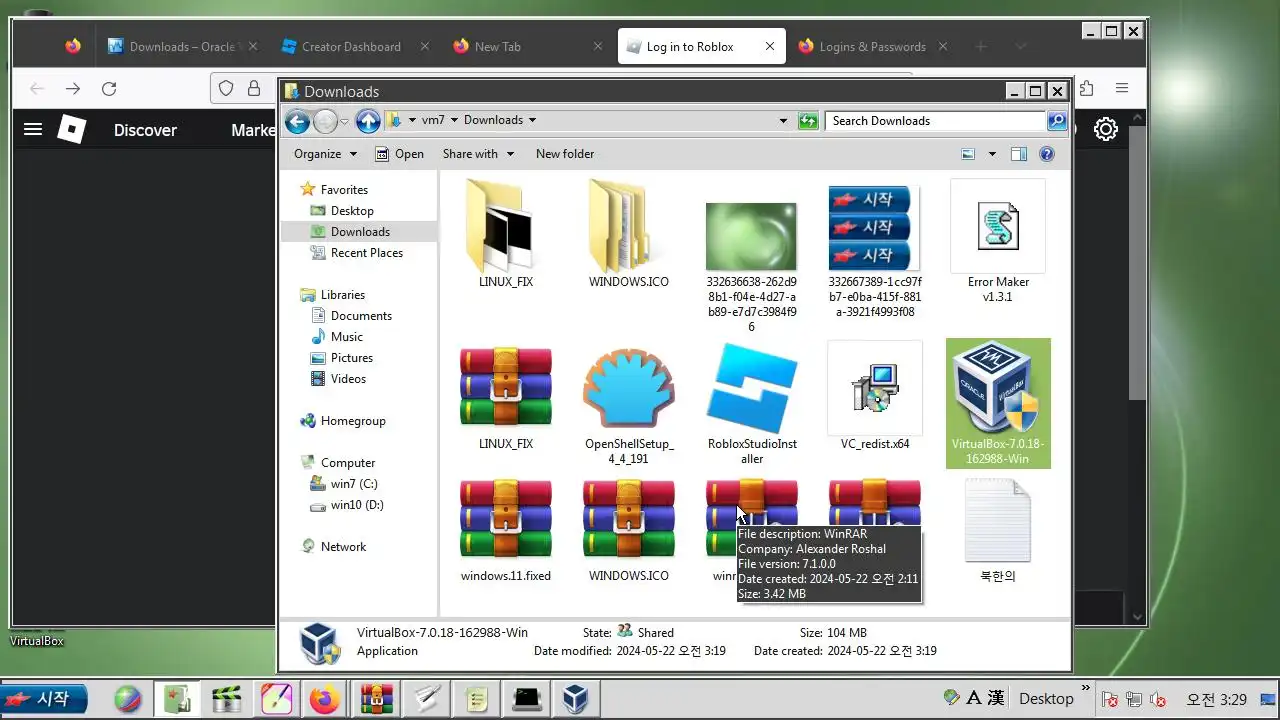The height and width of the screenshot is (720, 1280).
Task: Select the LINUX_FIX folder icon
Action: tap(506, 234)
